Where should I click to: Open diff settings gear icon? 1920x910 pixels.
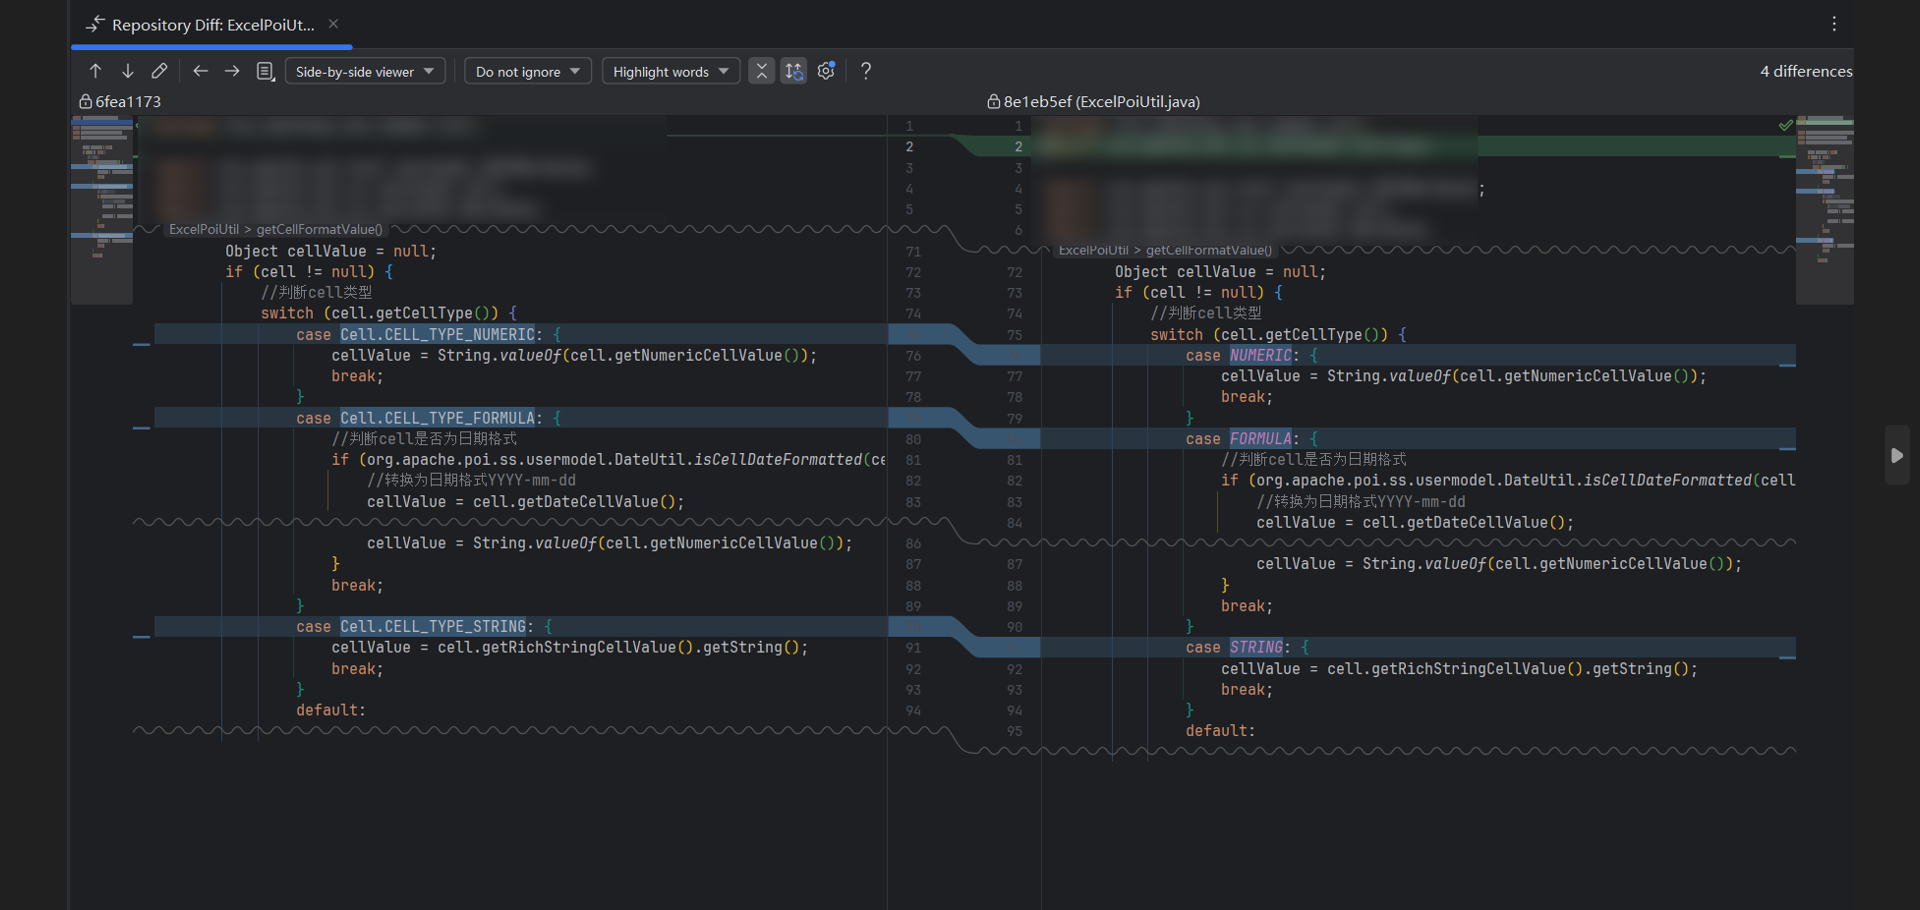[x=826, y=71]
